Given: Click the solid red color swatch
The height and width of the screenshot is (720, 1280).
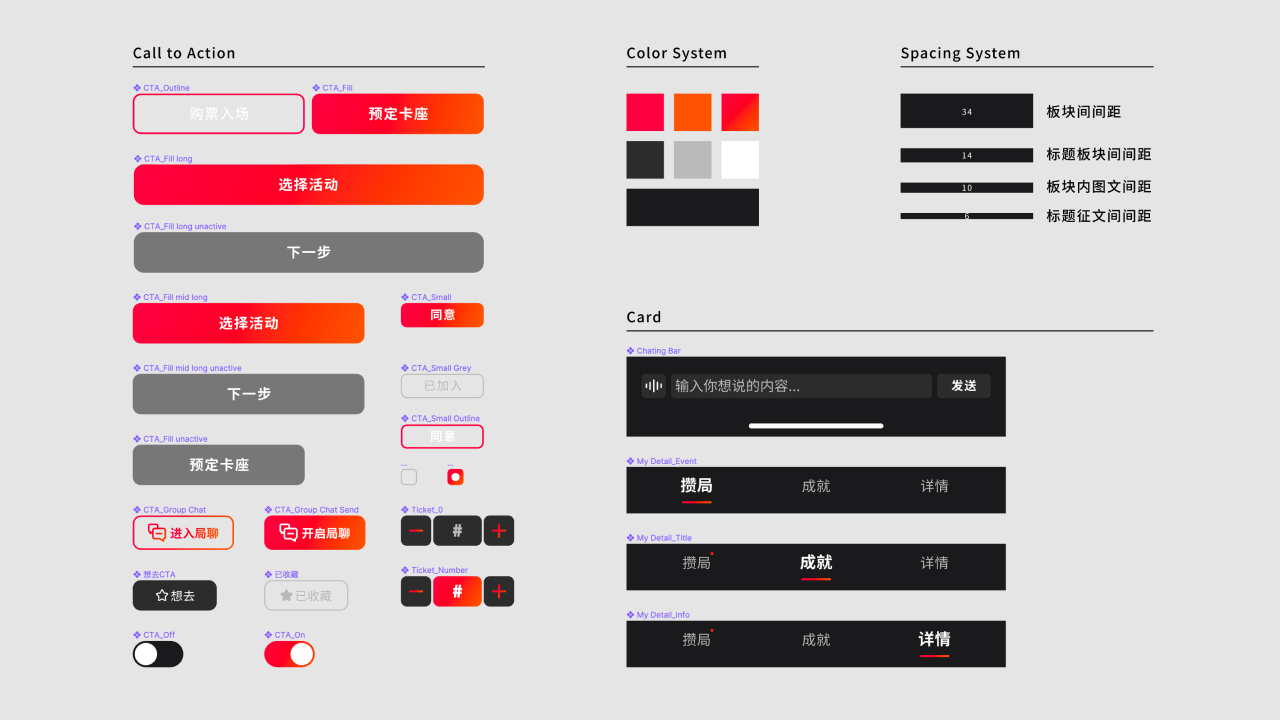Looking at the screenshot, I should (645, 112).
